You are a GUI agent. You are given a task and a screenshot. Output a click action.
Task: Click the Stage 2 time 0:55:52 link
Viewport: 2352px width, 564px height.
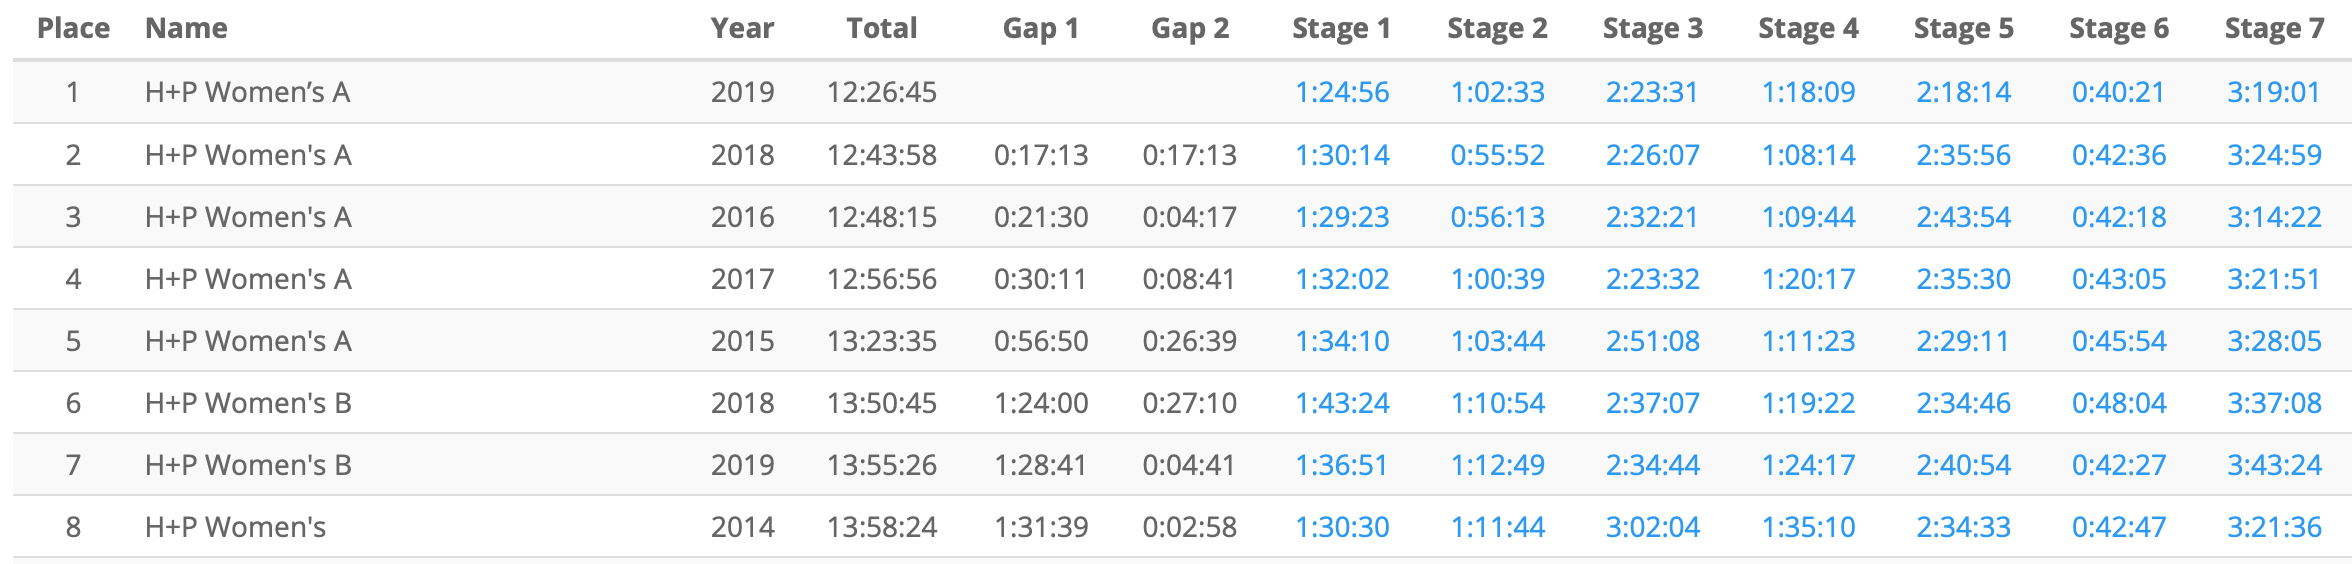click(1497, 155)
